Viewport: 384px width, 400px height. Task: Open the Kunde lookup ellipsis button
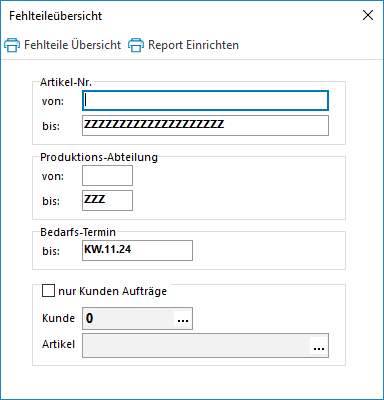pos(183,319)
